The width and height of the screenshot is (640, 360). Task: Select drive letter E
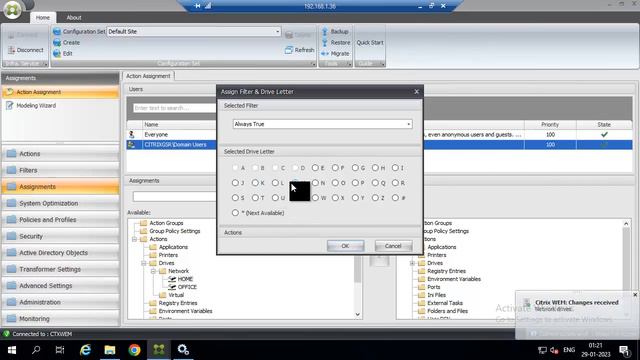(x=315, y=168)
